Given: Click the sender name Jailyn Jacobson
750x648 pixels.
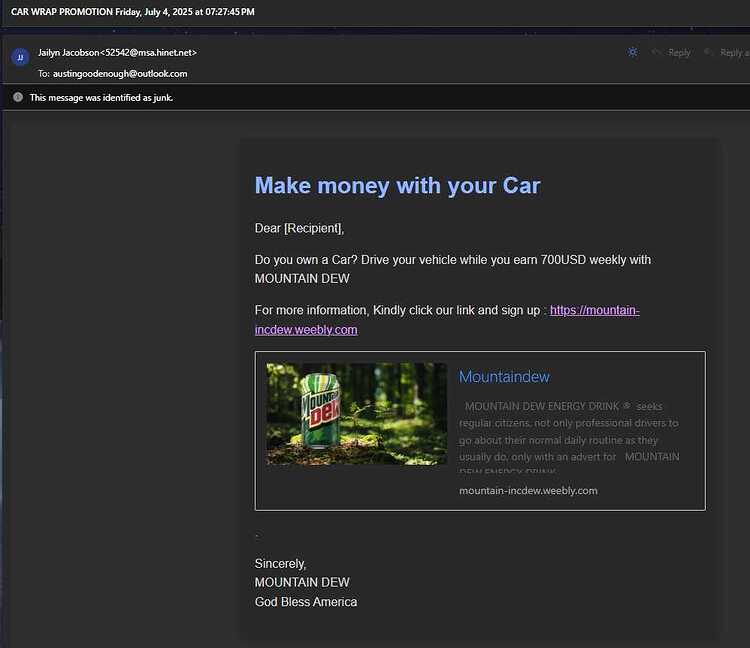Looking at the screenshot, I should [68, 53].
